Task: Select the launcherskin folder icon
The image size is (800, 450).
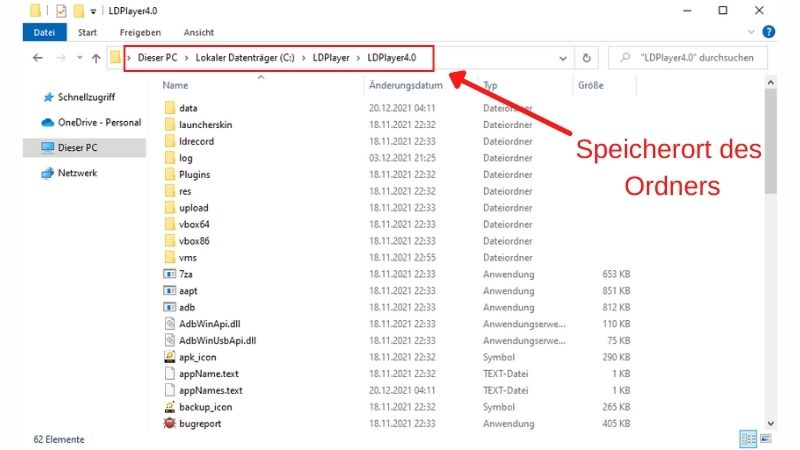Action: tap(170, 124)
